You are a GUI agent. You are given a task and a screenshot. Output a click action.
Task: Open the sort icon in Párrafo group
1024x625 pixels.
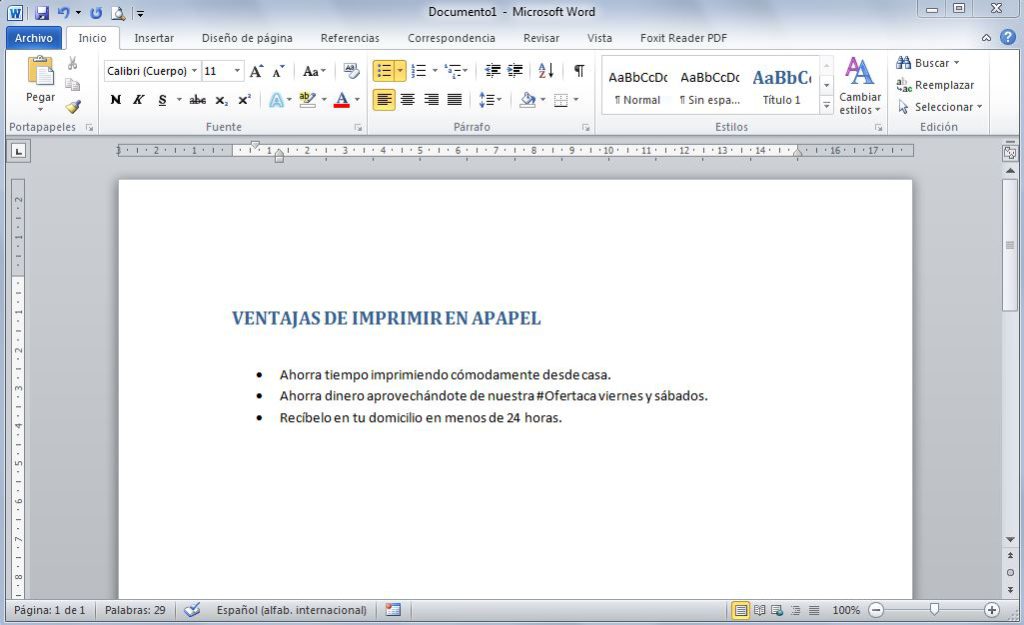pyautogui.click(x=545, y=71)
